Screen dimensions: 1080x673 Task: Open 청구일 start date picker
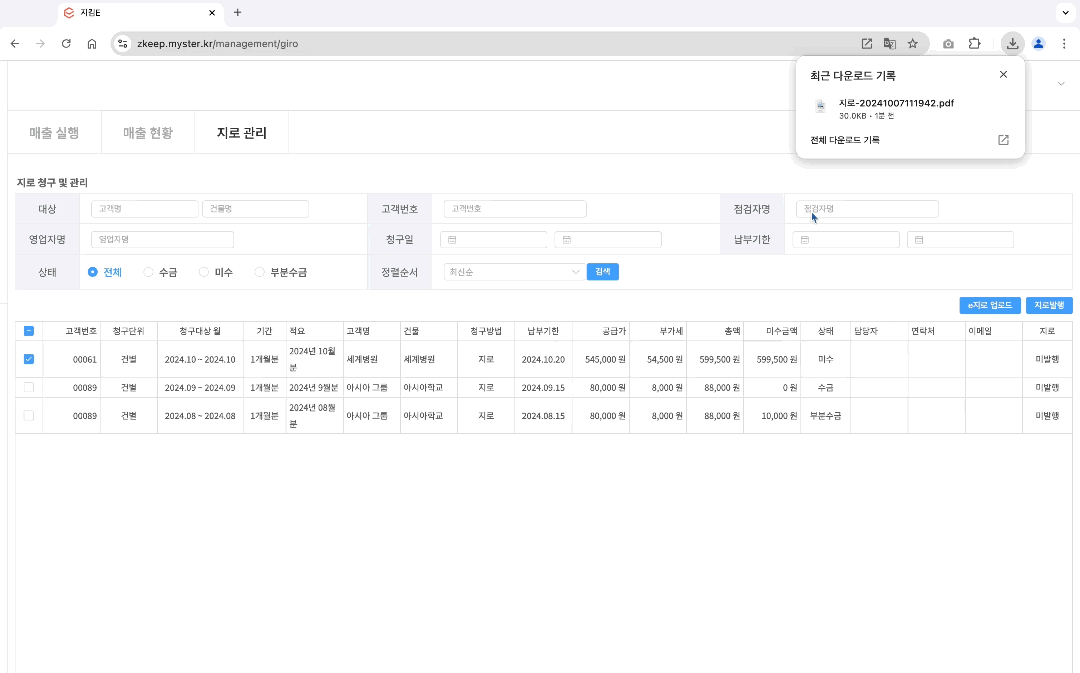click(493, 240)
